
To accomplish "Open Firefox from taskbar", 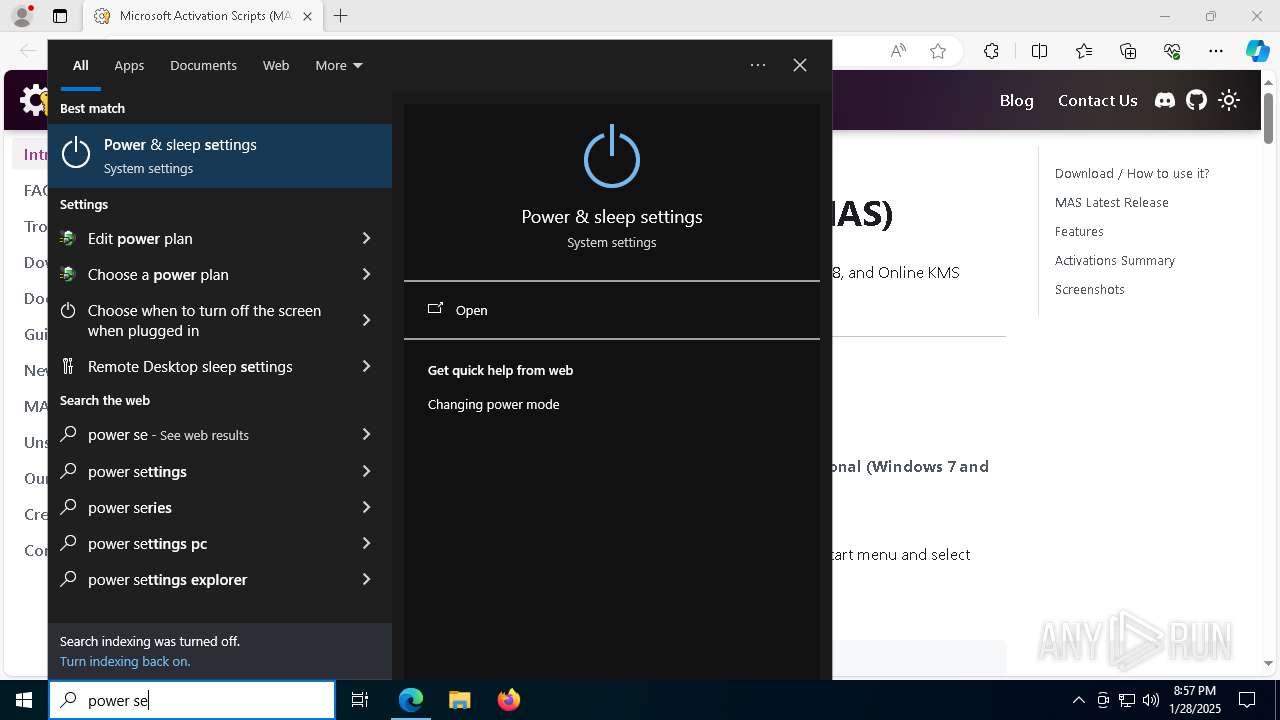I will 508,700.
